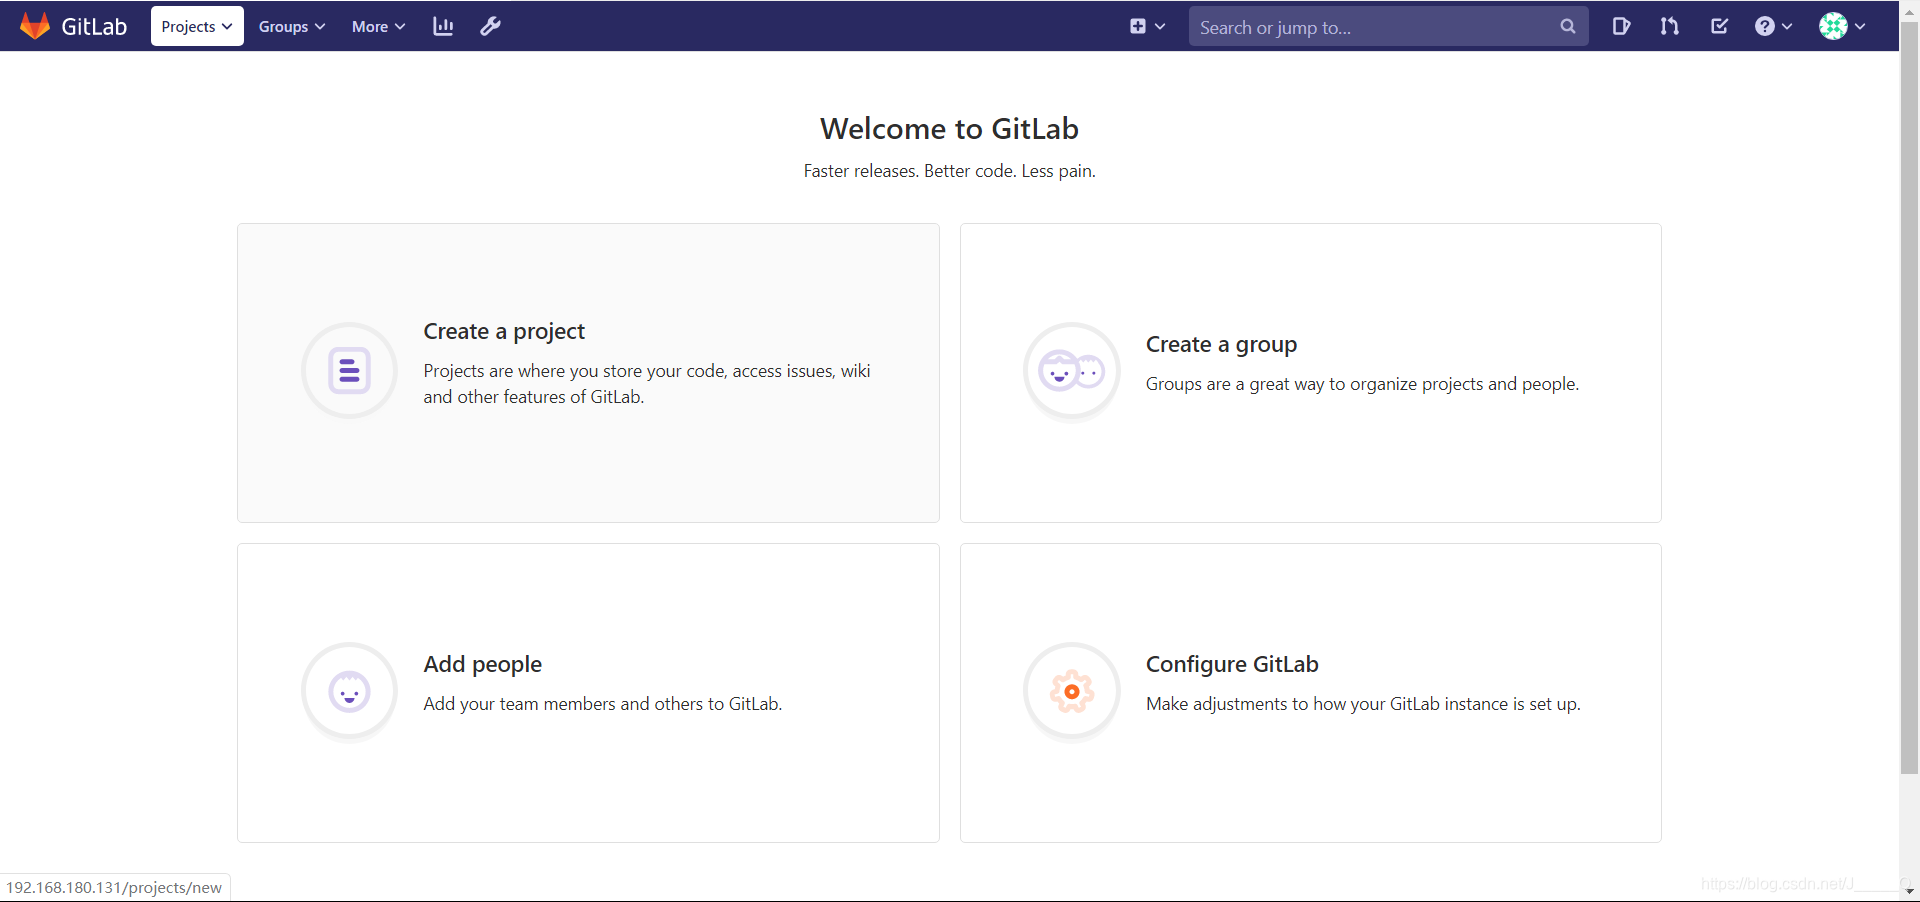Click the search magnifier icon
The height and width of the screenshot is (902, 1920).
(1567, 27)
